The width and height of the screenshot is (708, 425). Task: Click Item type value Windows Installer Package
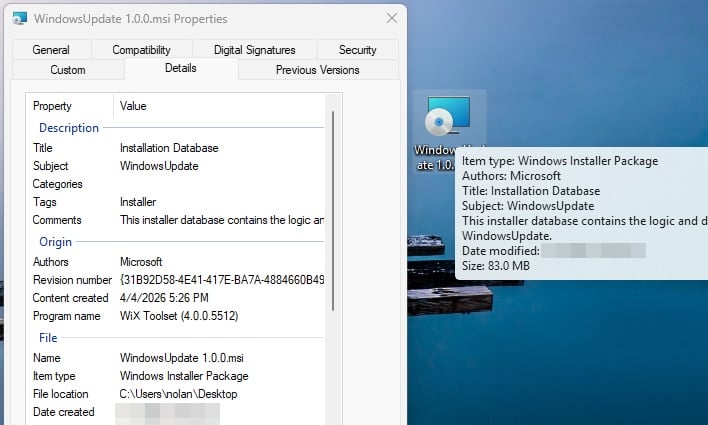click(184, 376)
